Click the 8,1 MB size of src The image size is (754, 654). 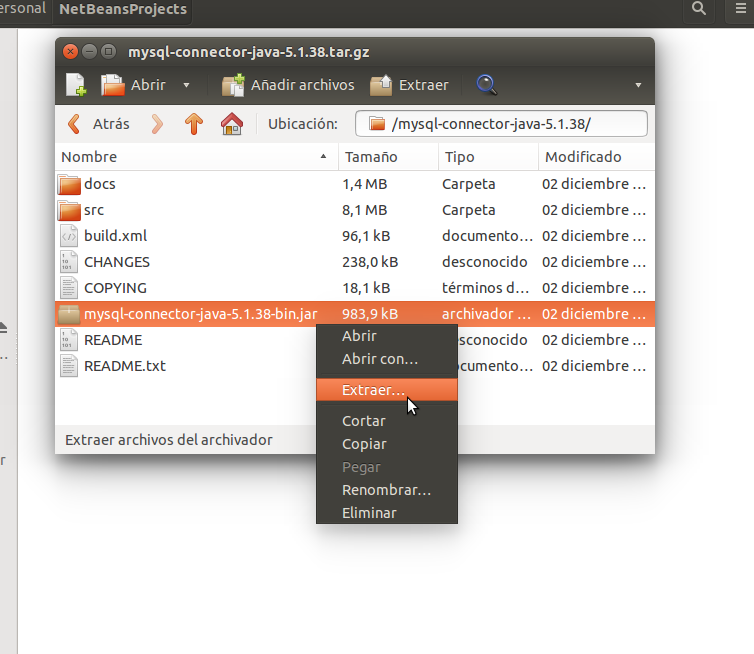pos(364,210)
